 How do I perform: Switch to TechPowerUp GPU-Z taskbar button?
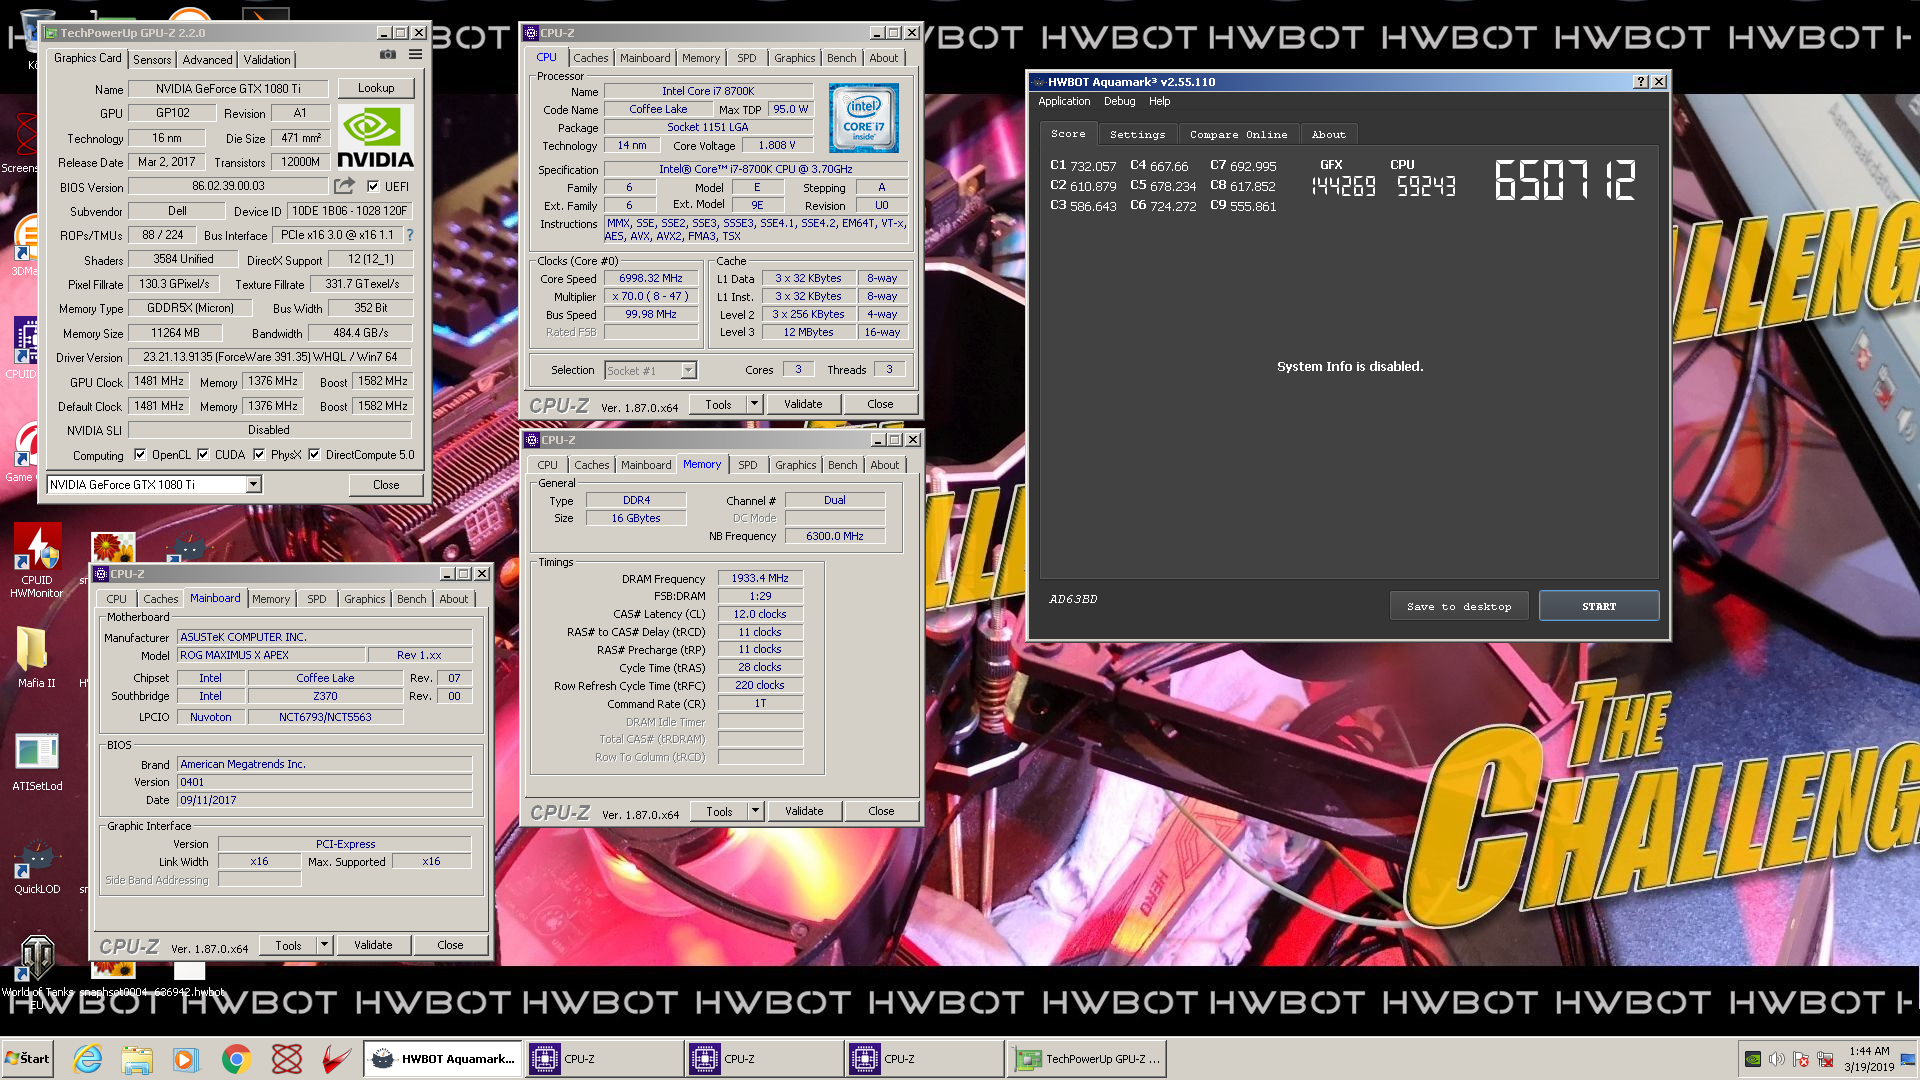click(1087, 1059)
